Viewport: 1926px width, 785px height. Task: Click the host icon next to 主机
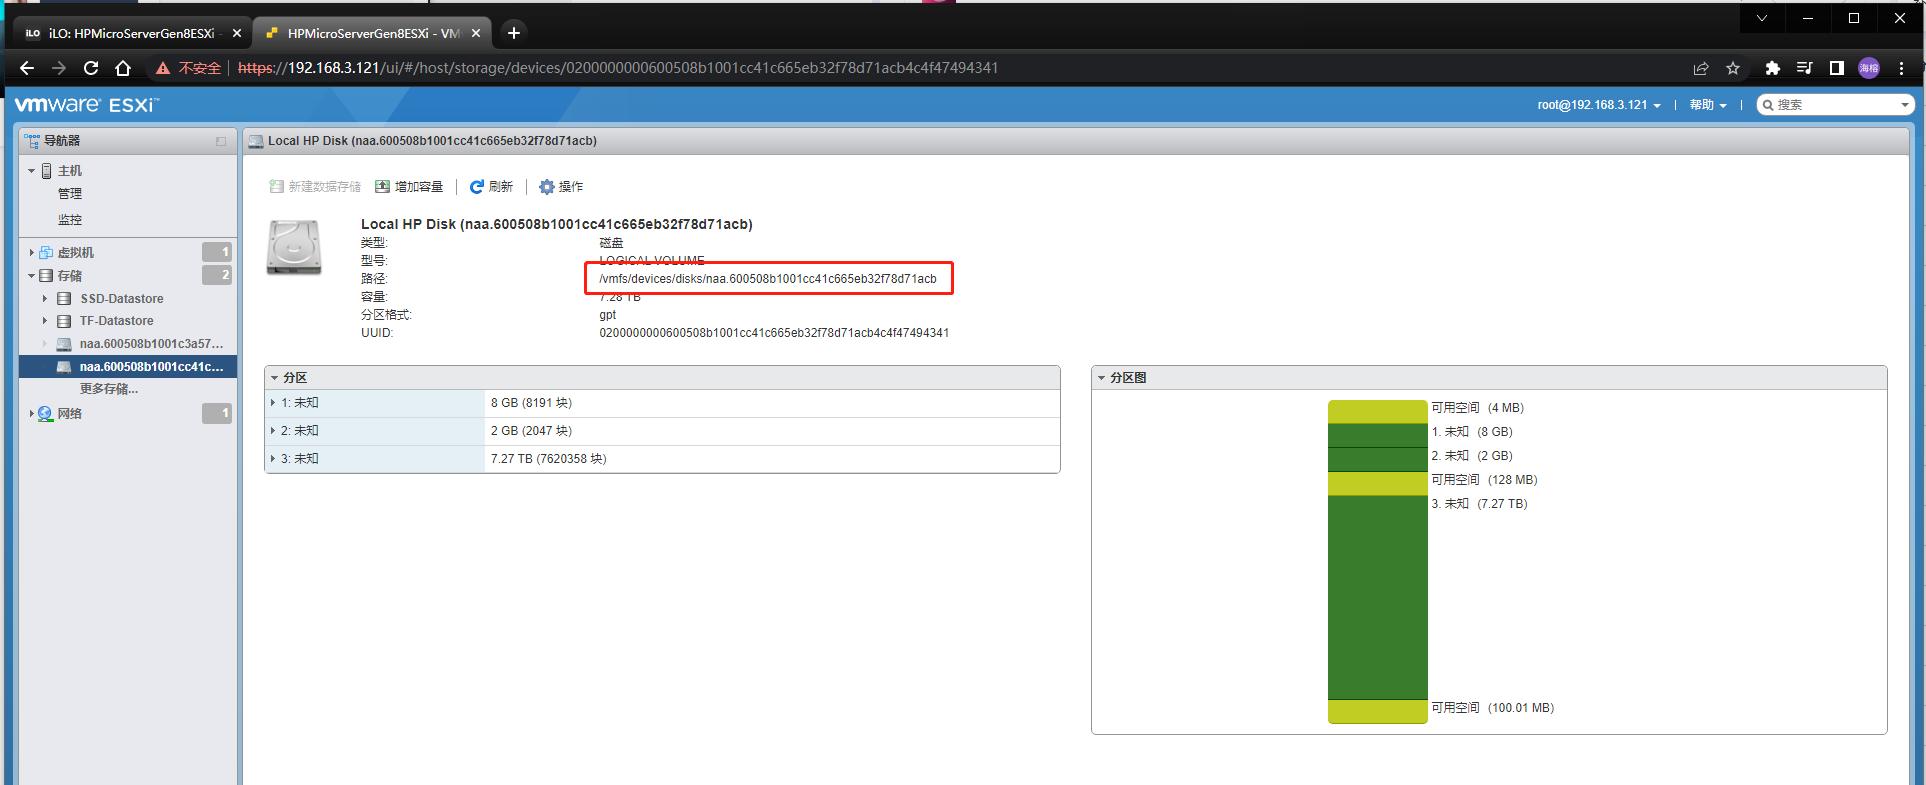point(46,171)
